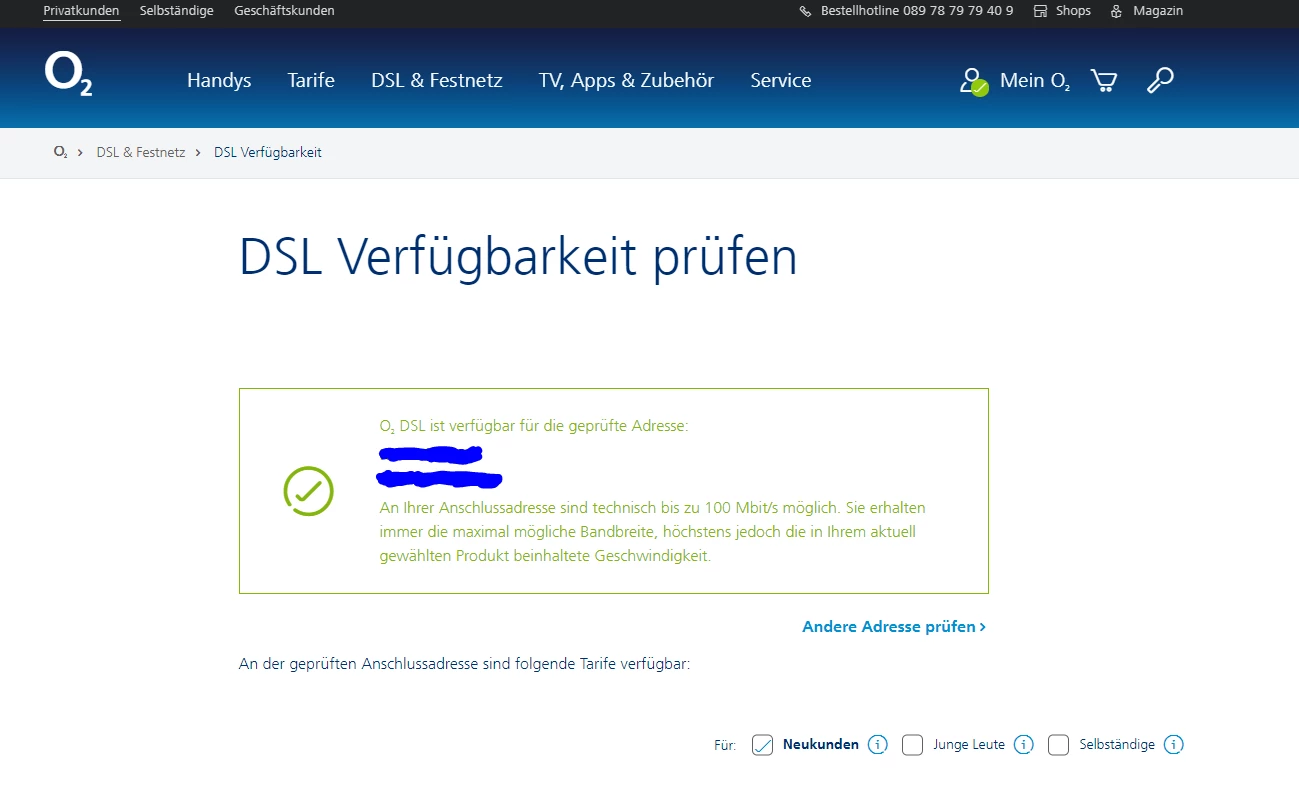Click the green availability checkmark icon
Image resolution: width=1299 pixels, height=798 pixels.
click(308, 491)
